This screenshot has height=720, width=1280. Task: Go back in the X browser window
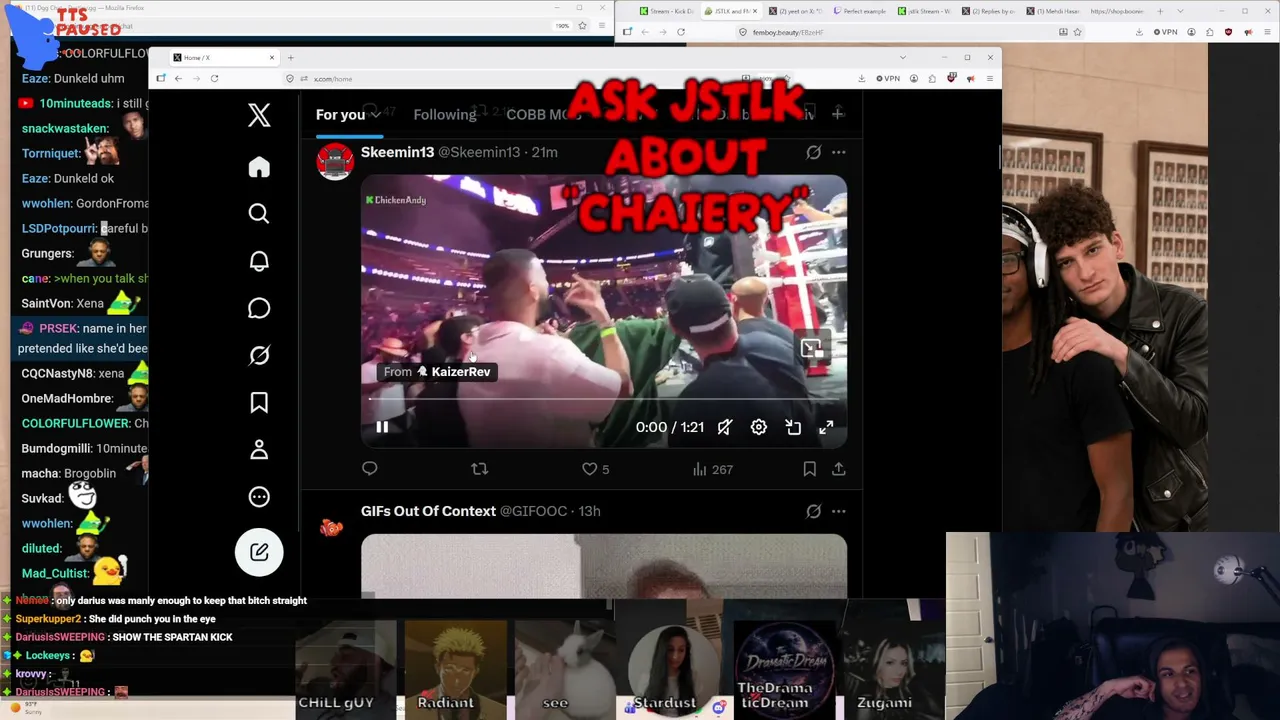178,78
